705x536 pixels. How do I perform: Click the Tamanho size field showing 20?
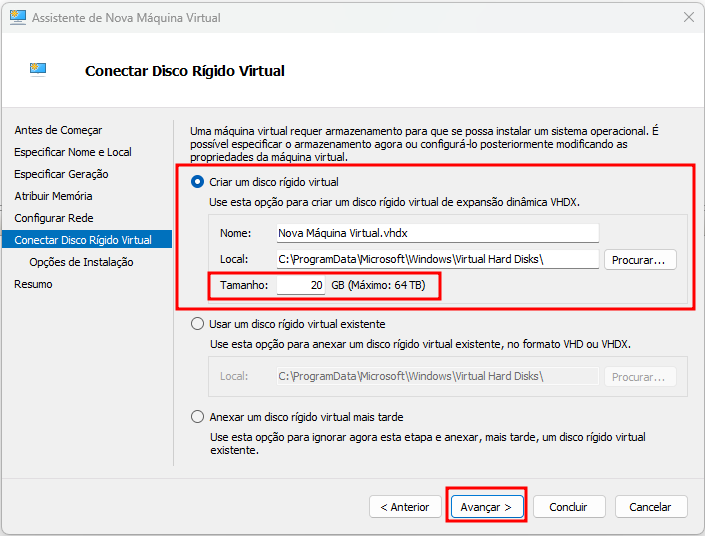point(301,285)
